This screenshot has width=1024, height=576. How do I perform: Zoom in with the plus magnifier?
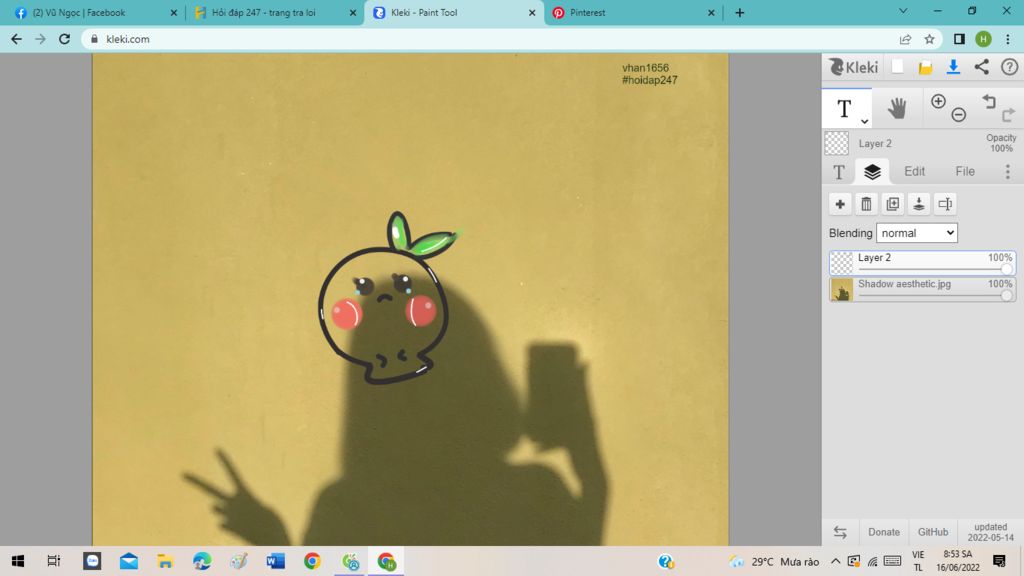[x=938, y=101]
